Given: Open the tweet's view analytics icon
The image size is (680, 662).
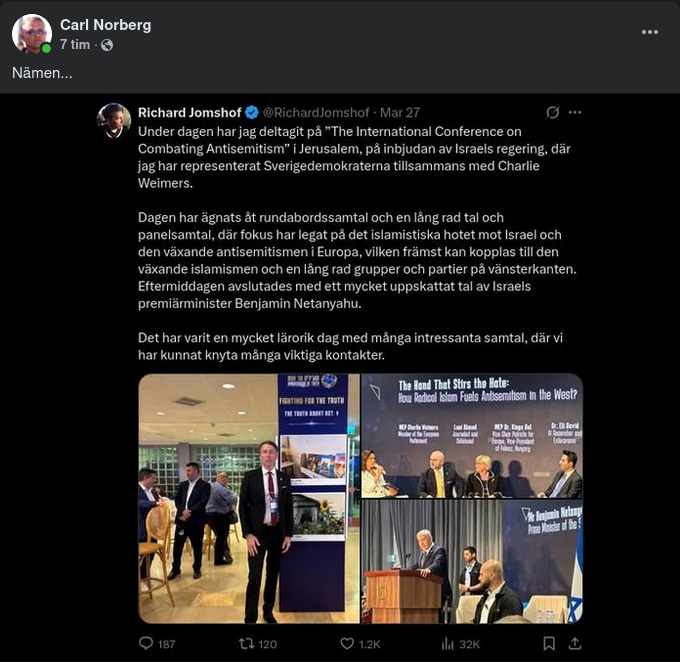Looking at the screenshot, I should click(445, 643).
